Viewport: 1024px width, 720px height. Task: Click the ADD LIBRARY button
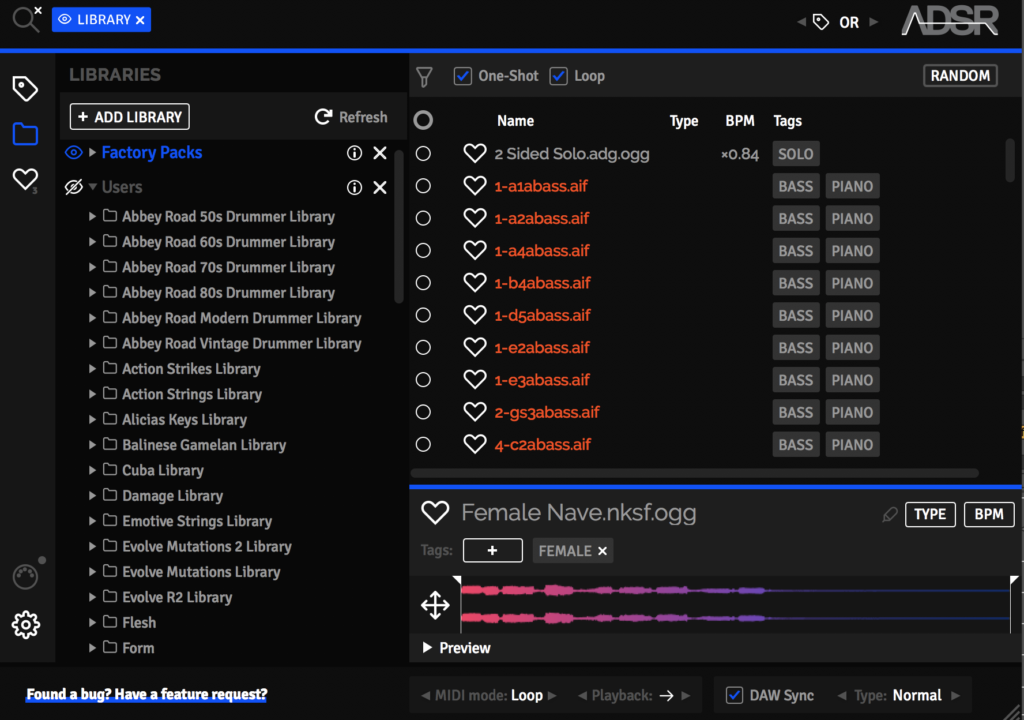[x=129, y=117]
